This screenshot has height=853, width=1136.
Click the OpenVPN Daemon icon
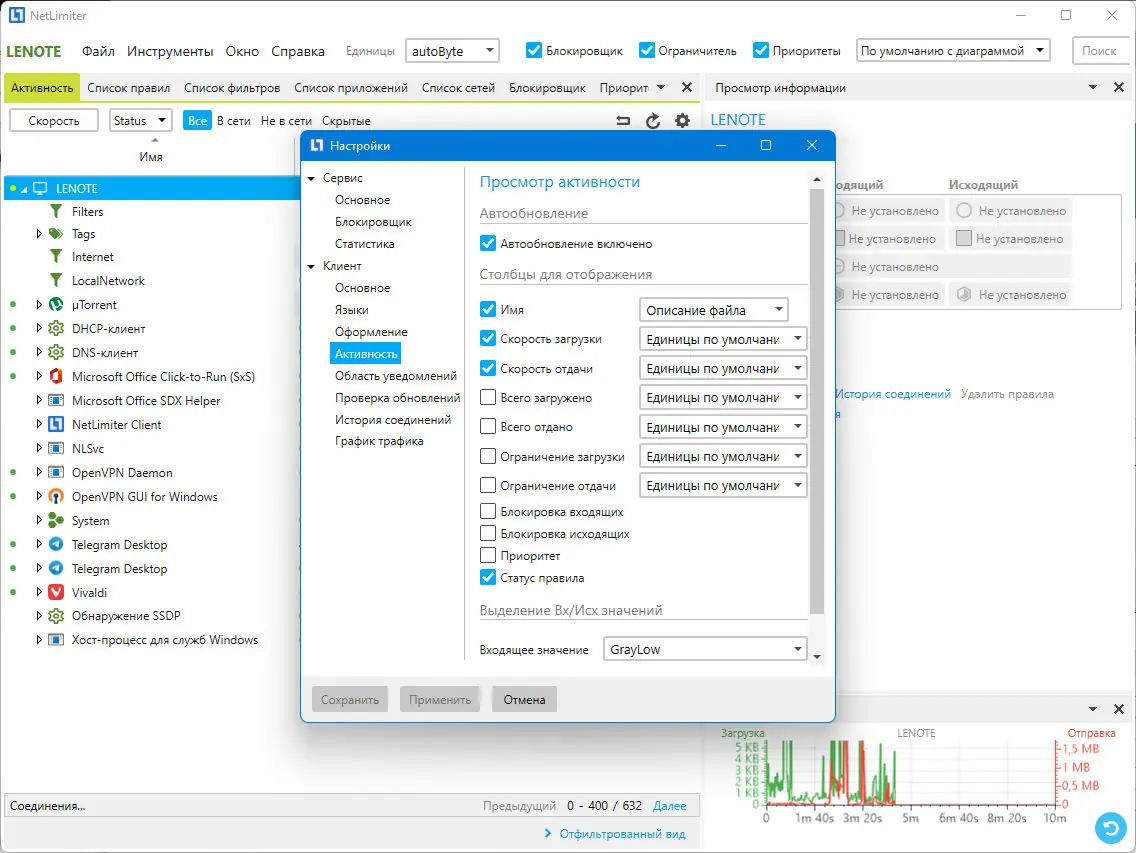pos(56,472)
